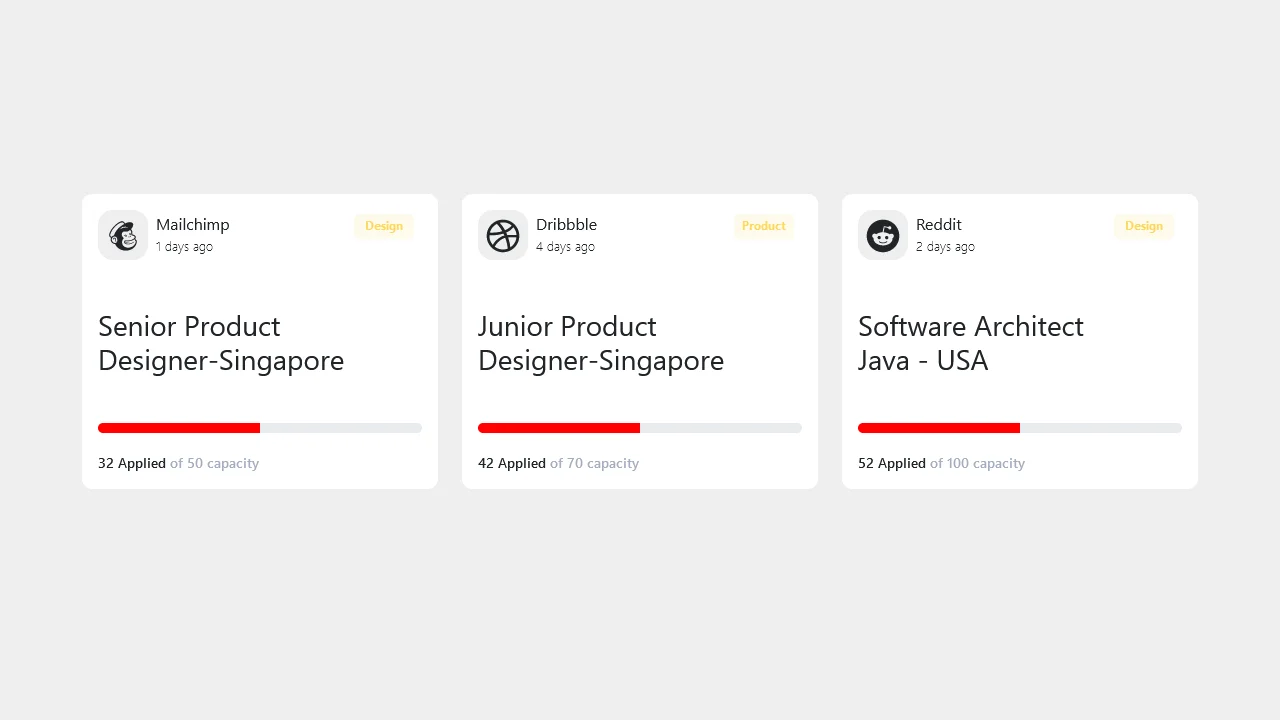Open the Senior Product Designer-Singapore job
Screen dimensions: 1280x720
pos(220,343)
